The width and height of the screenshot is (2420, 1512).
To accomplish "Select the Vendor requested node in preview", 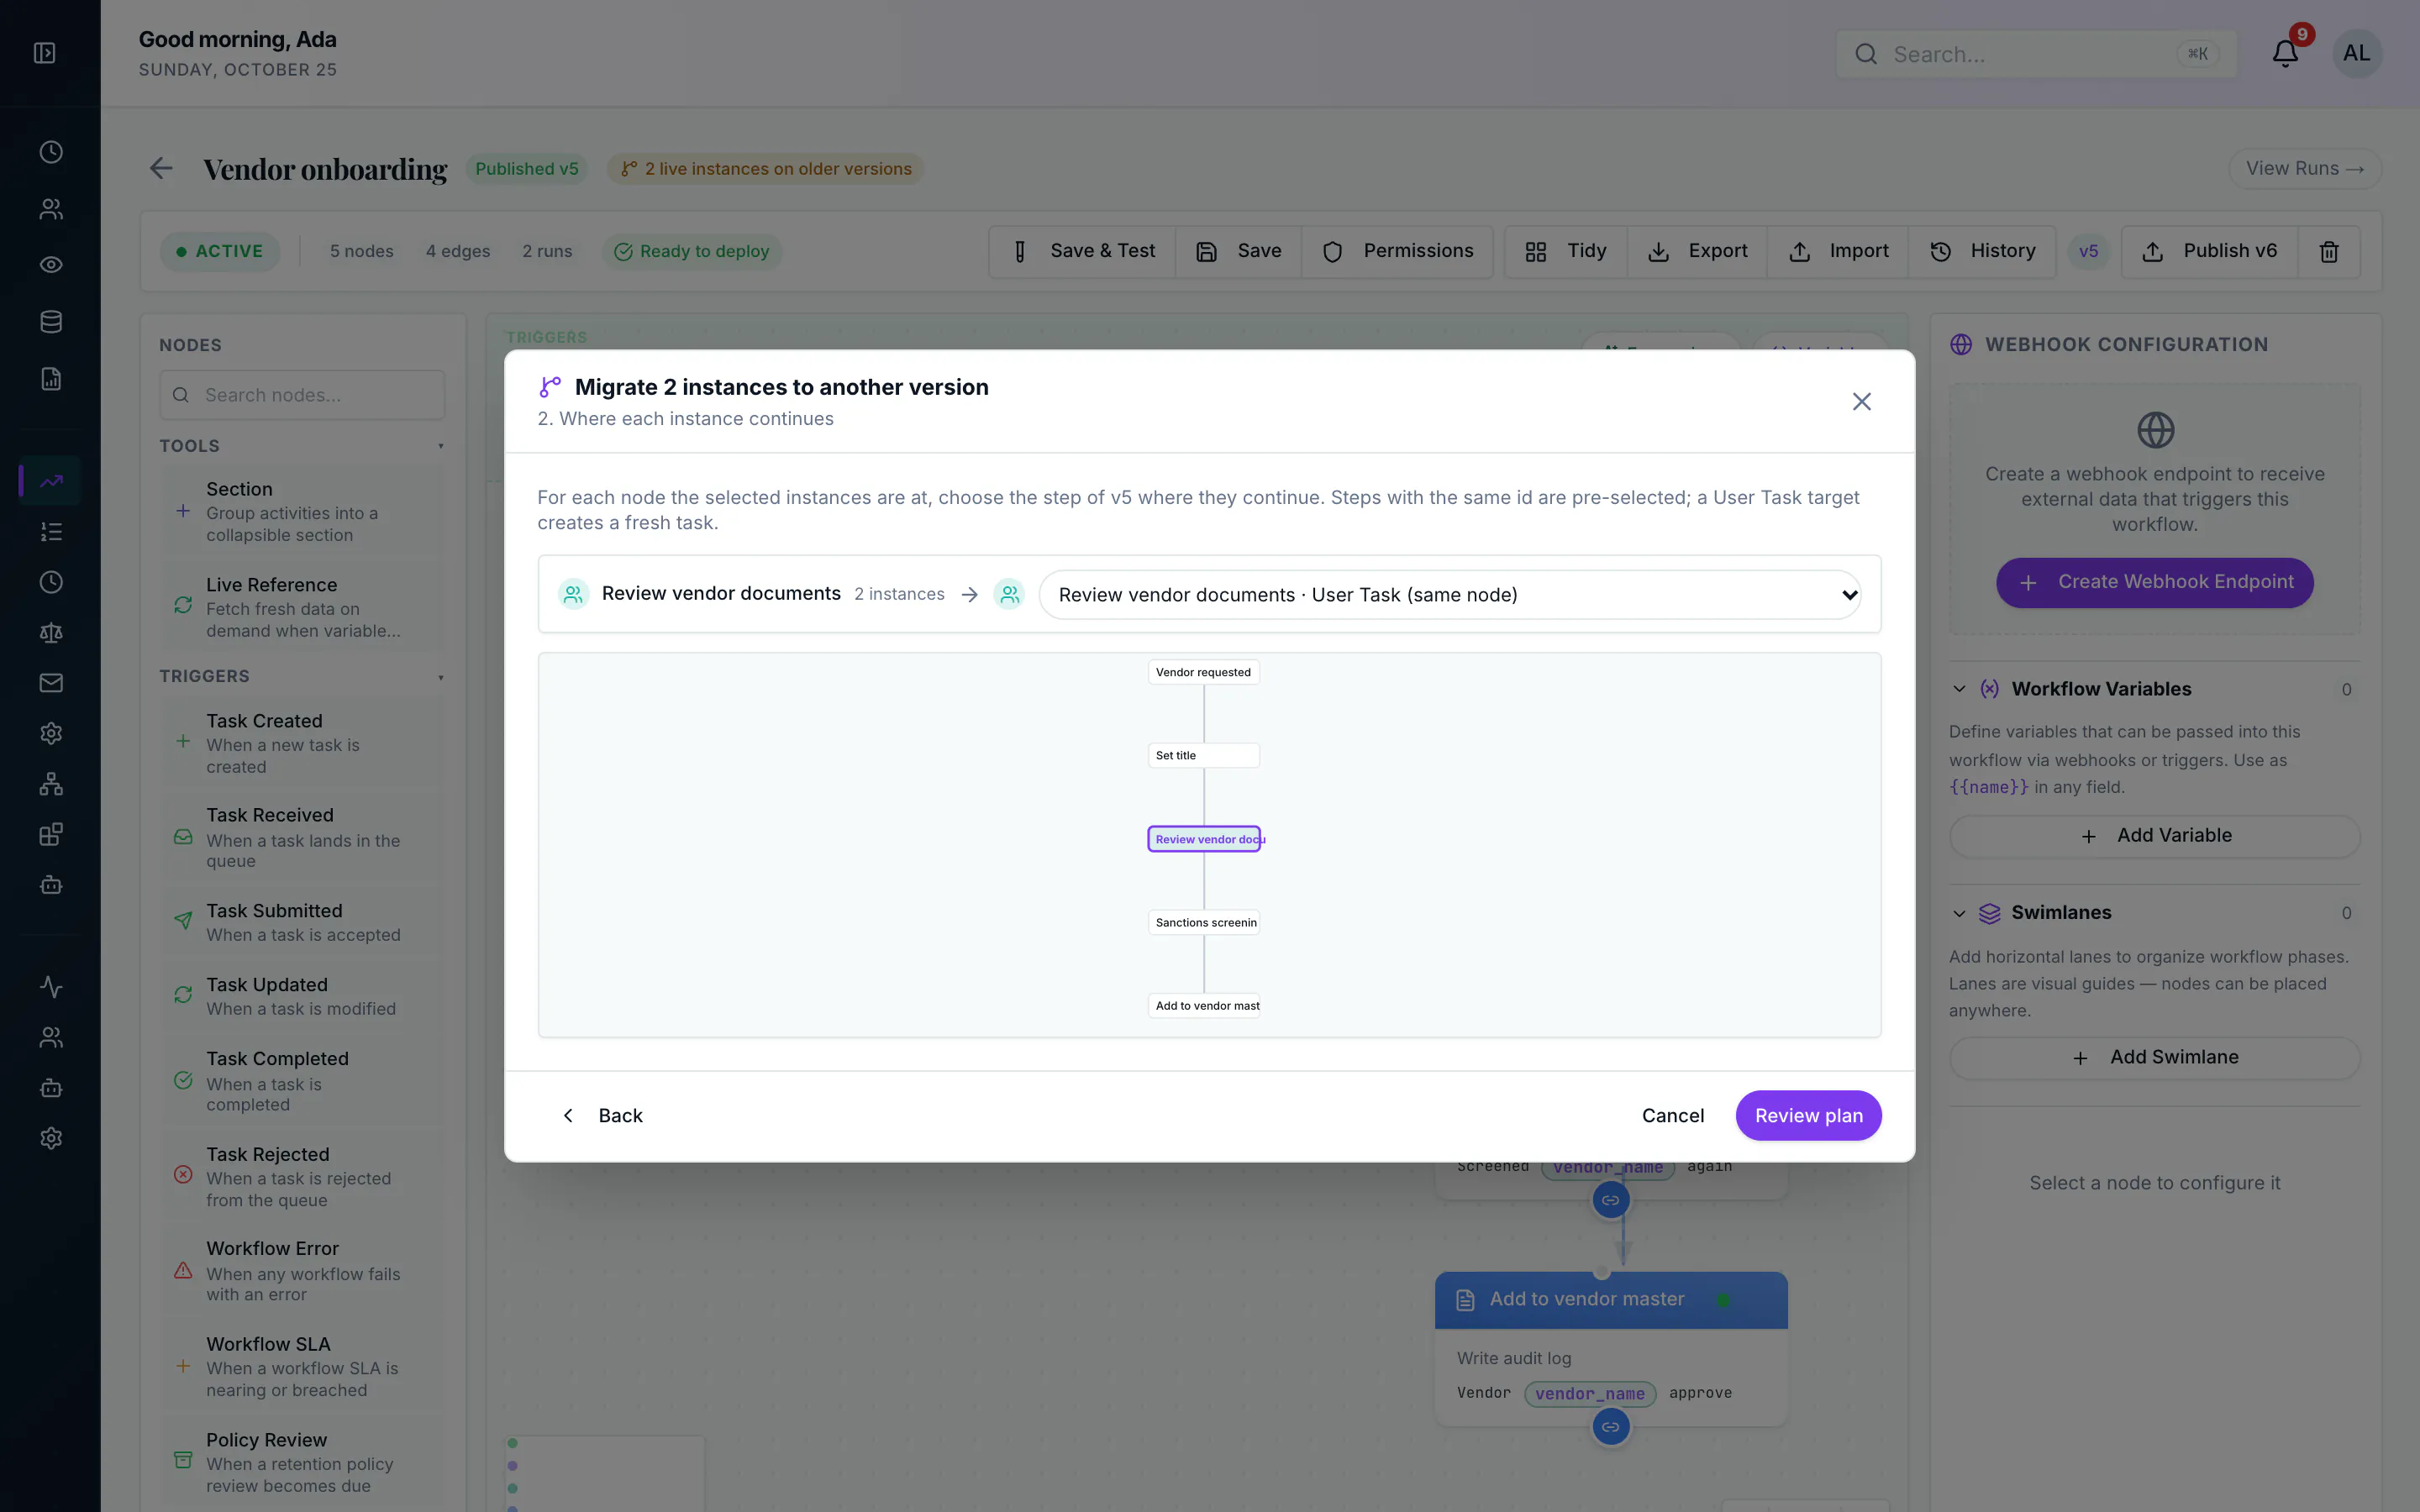I will pos(1203,672).
